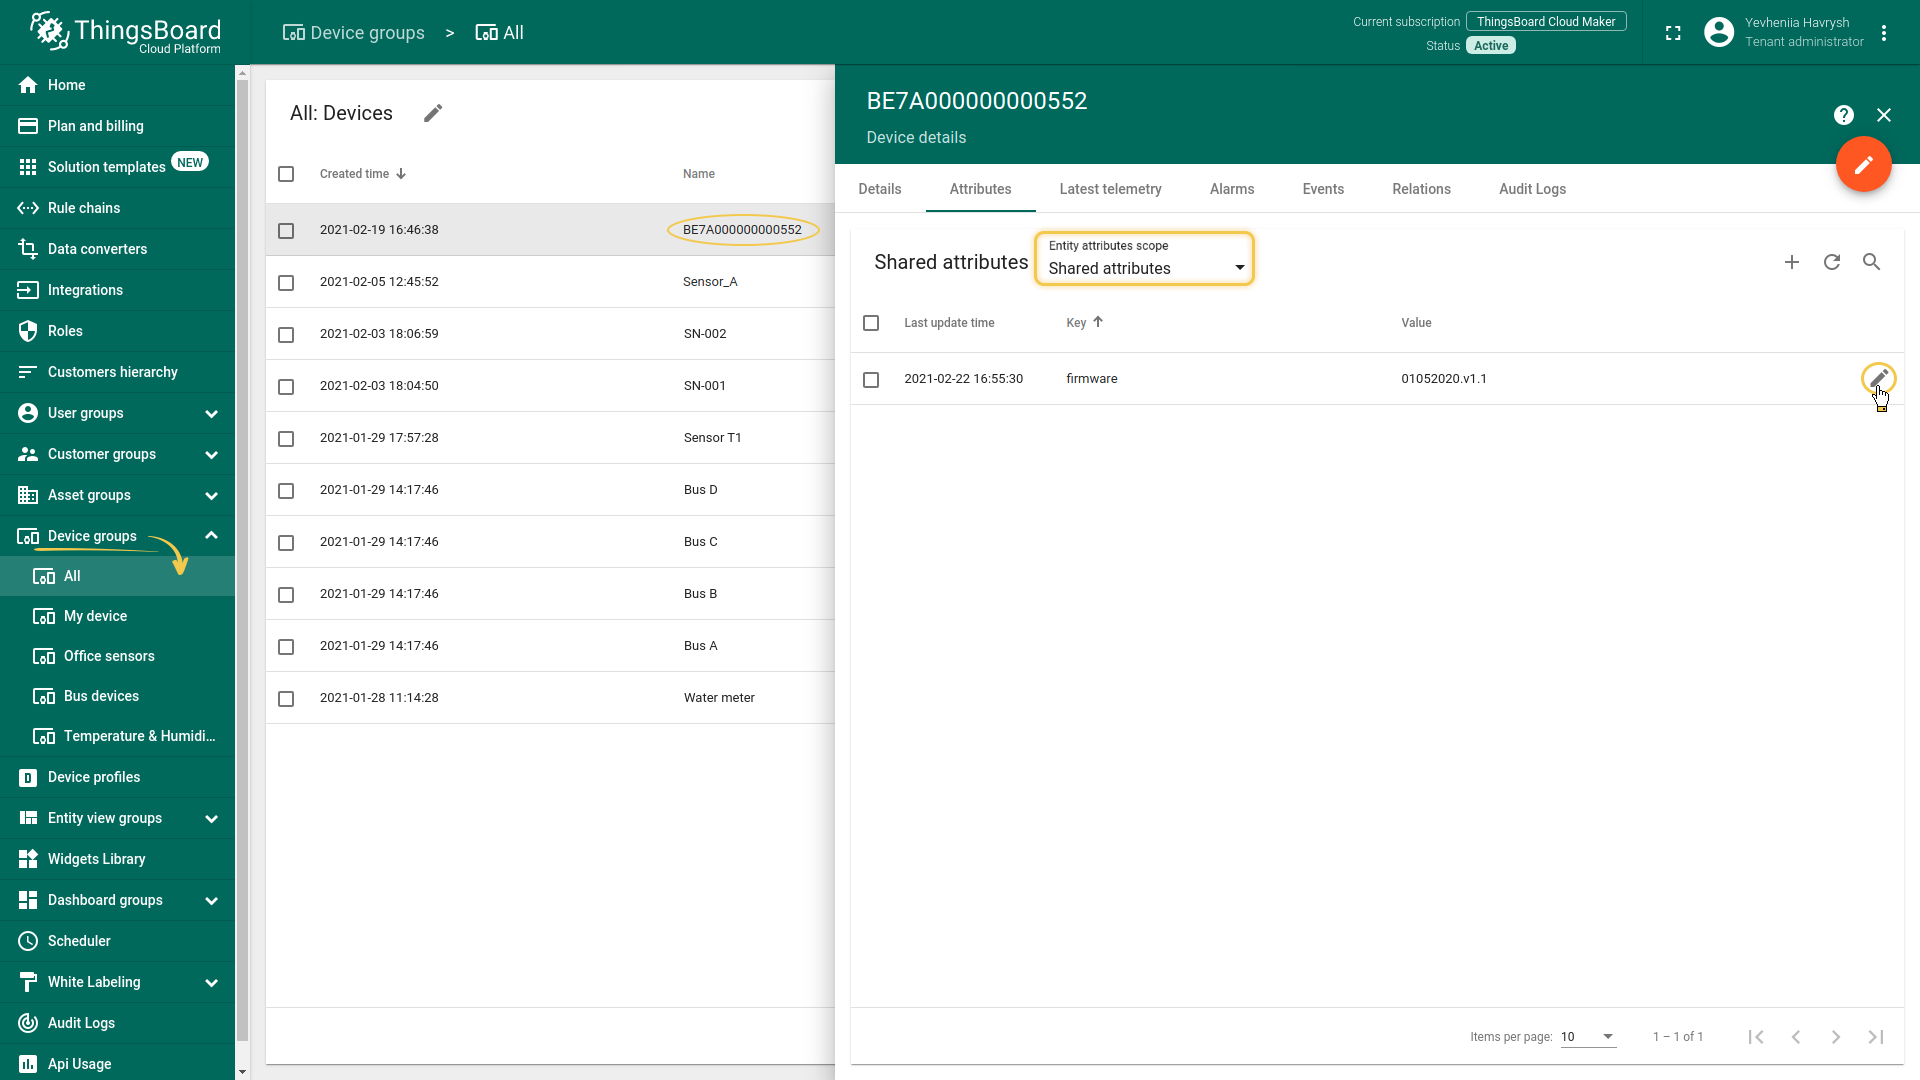Toggle select-all checkbox in devices table header

pos(286,174)
